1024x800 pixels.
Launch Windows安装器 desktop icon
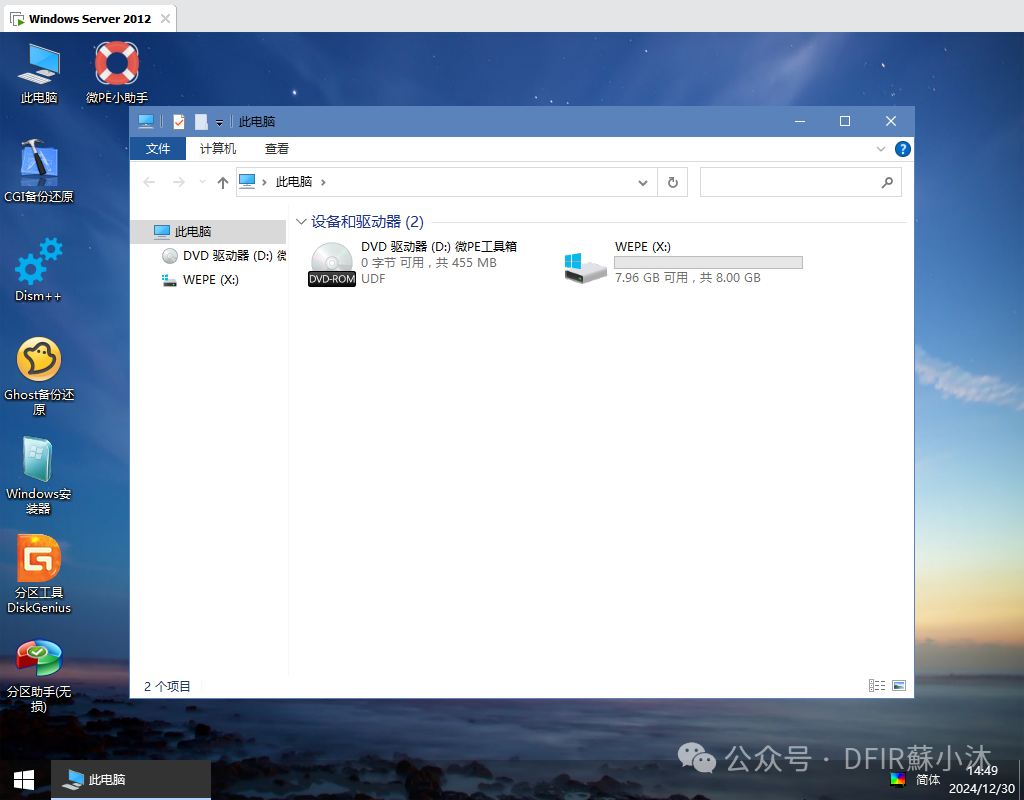[x=39, y=476]
